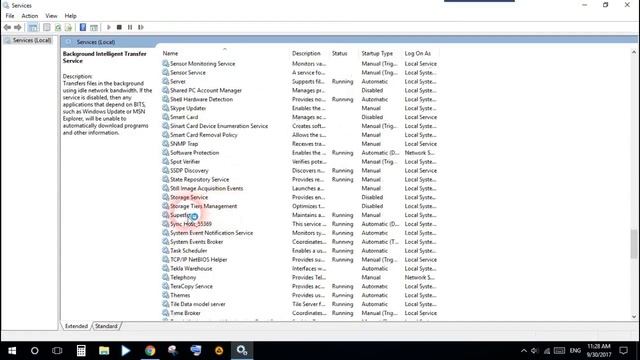The image size is (640, 360).
Task: Open Google Chrome from the taskbar
Action: [150, 351]
